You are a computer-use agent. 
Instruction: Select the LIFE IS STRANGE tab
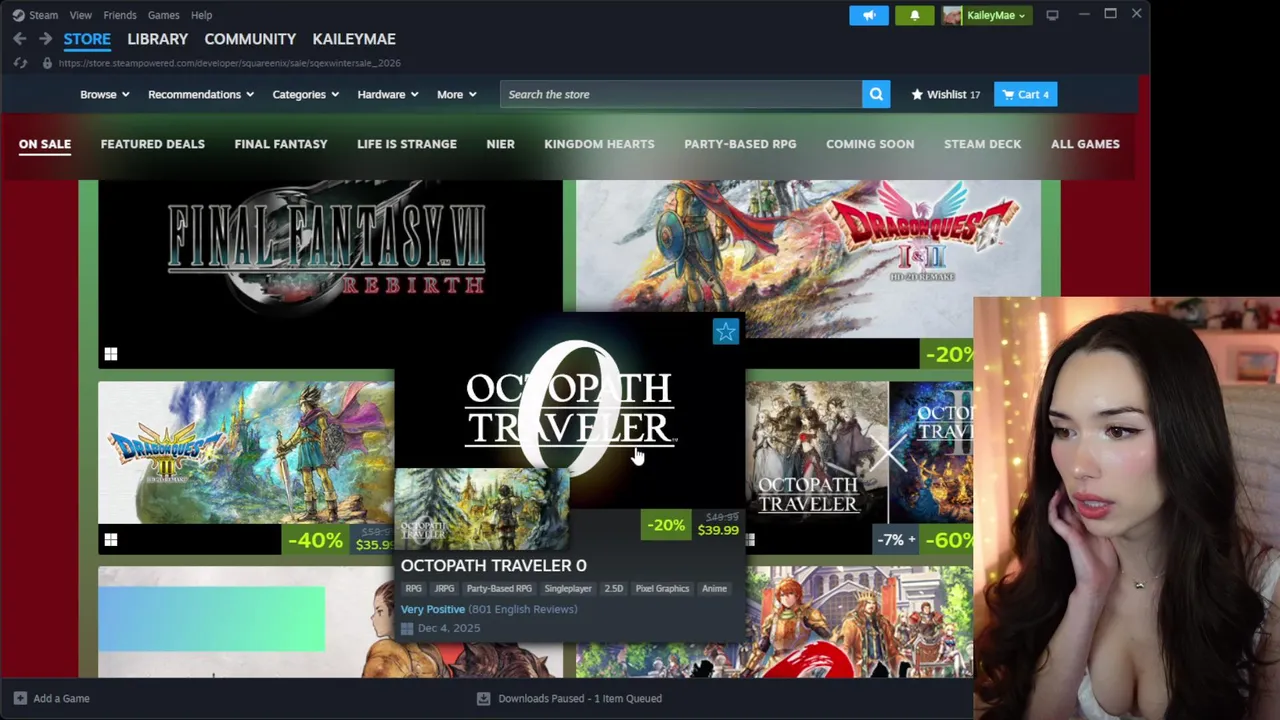[407, 144]
